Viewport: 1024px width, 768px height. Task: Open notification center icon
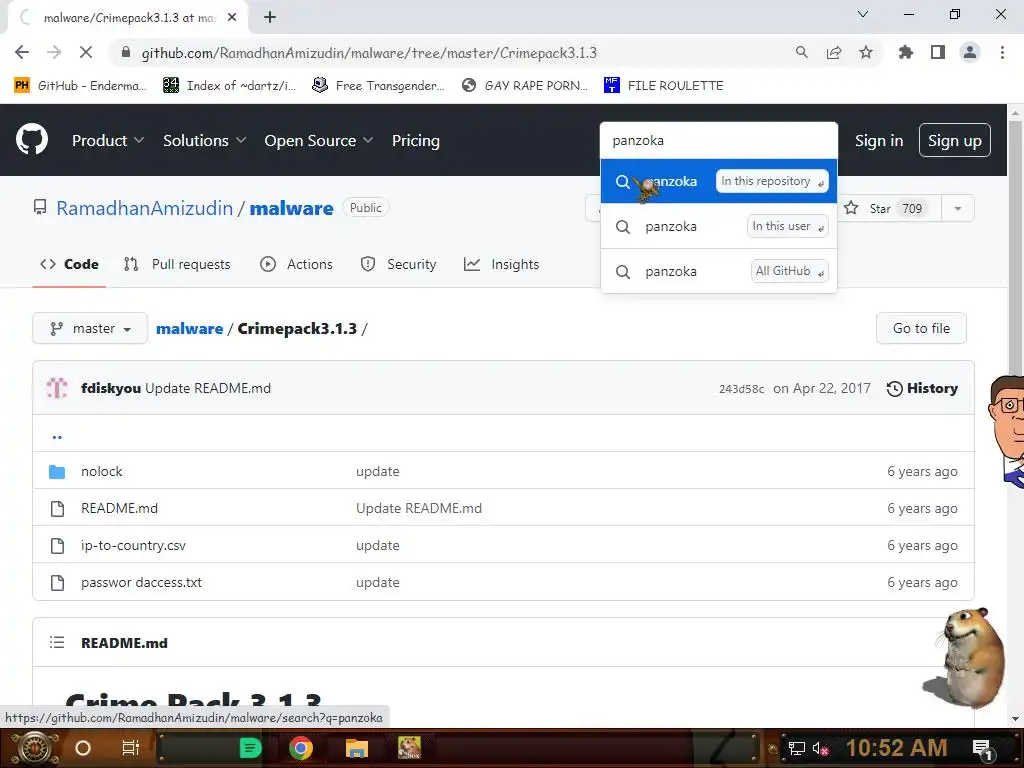982,749
